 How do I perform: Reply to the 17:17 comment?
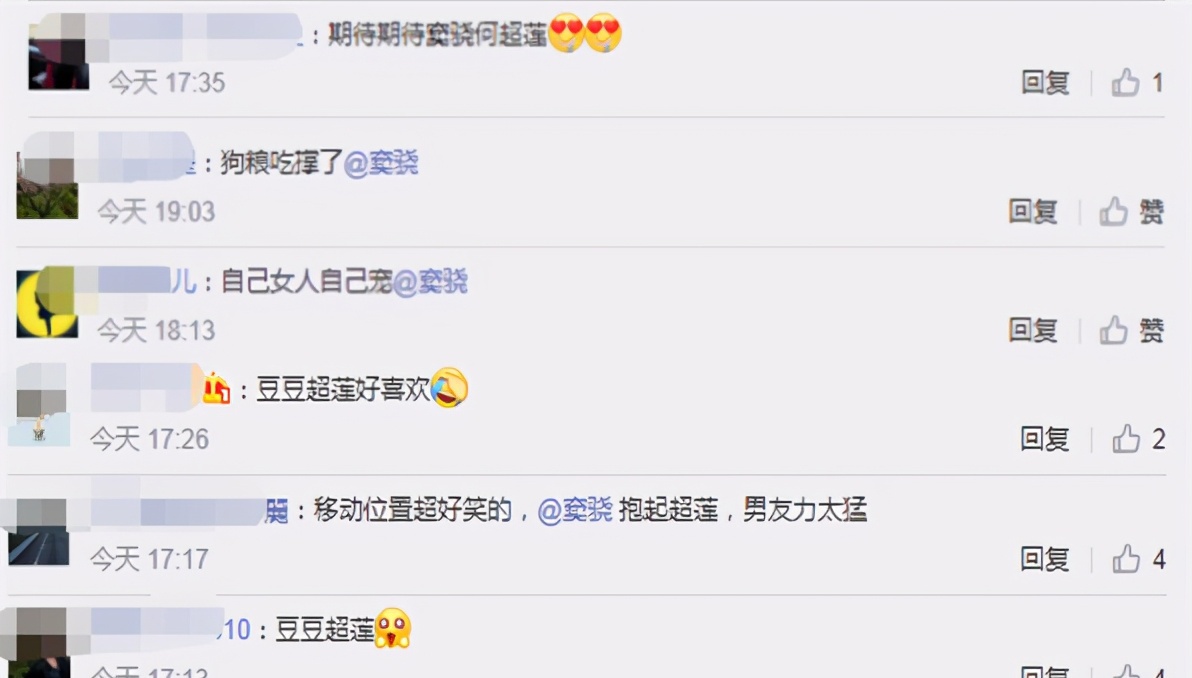[x=1045, y=559]
